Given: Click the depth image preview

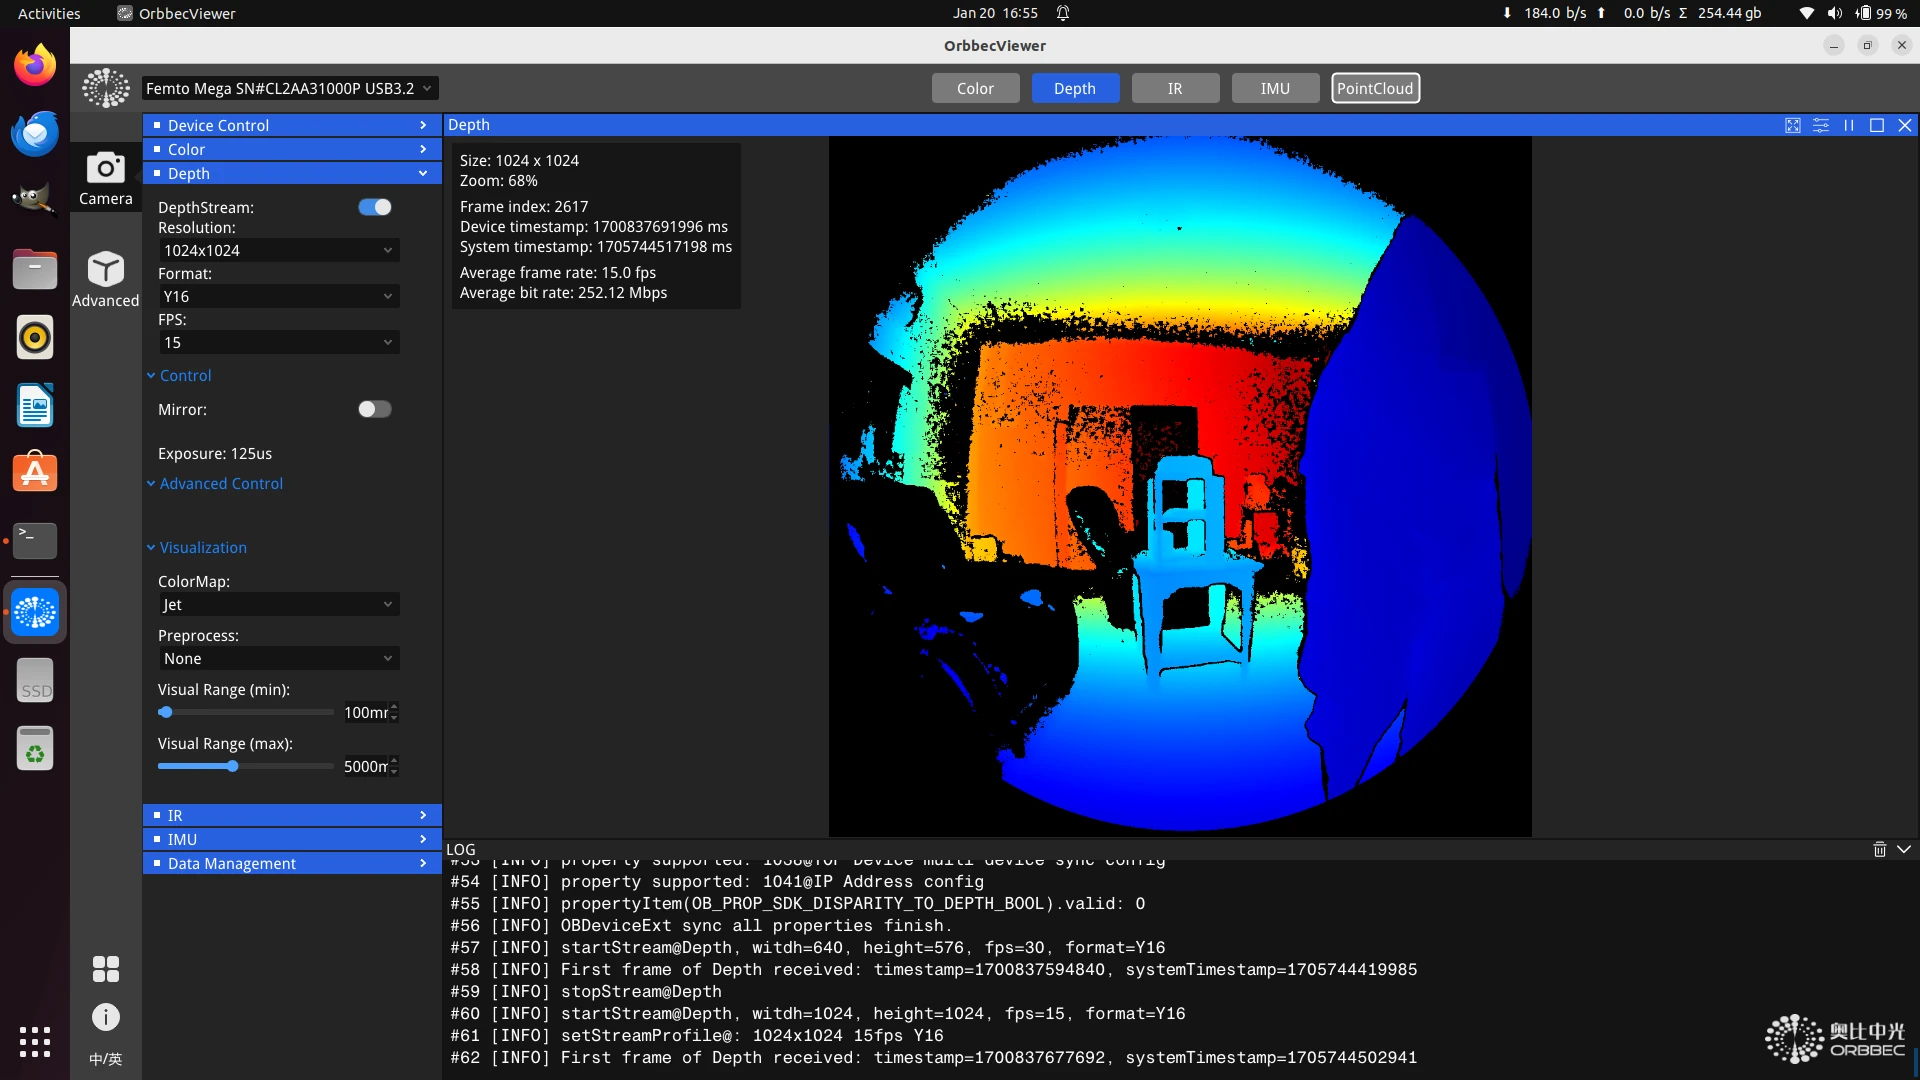Looking at the screenshot, I should coord(1180,486).
